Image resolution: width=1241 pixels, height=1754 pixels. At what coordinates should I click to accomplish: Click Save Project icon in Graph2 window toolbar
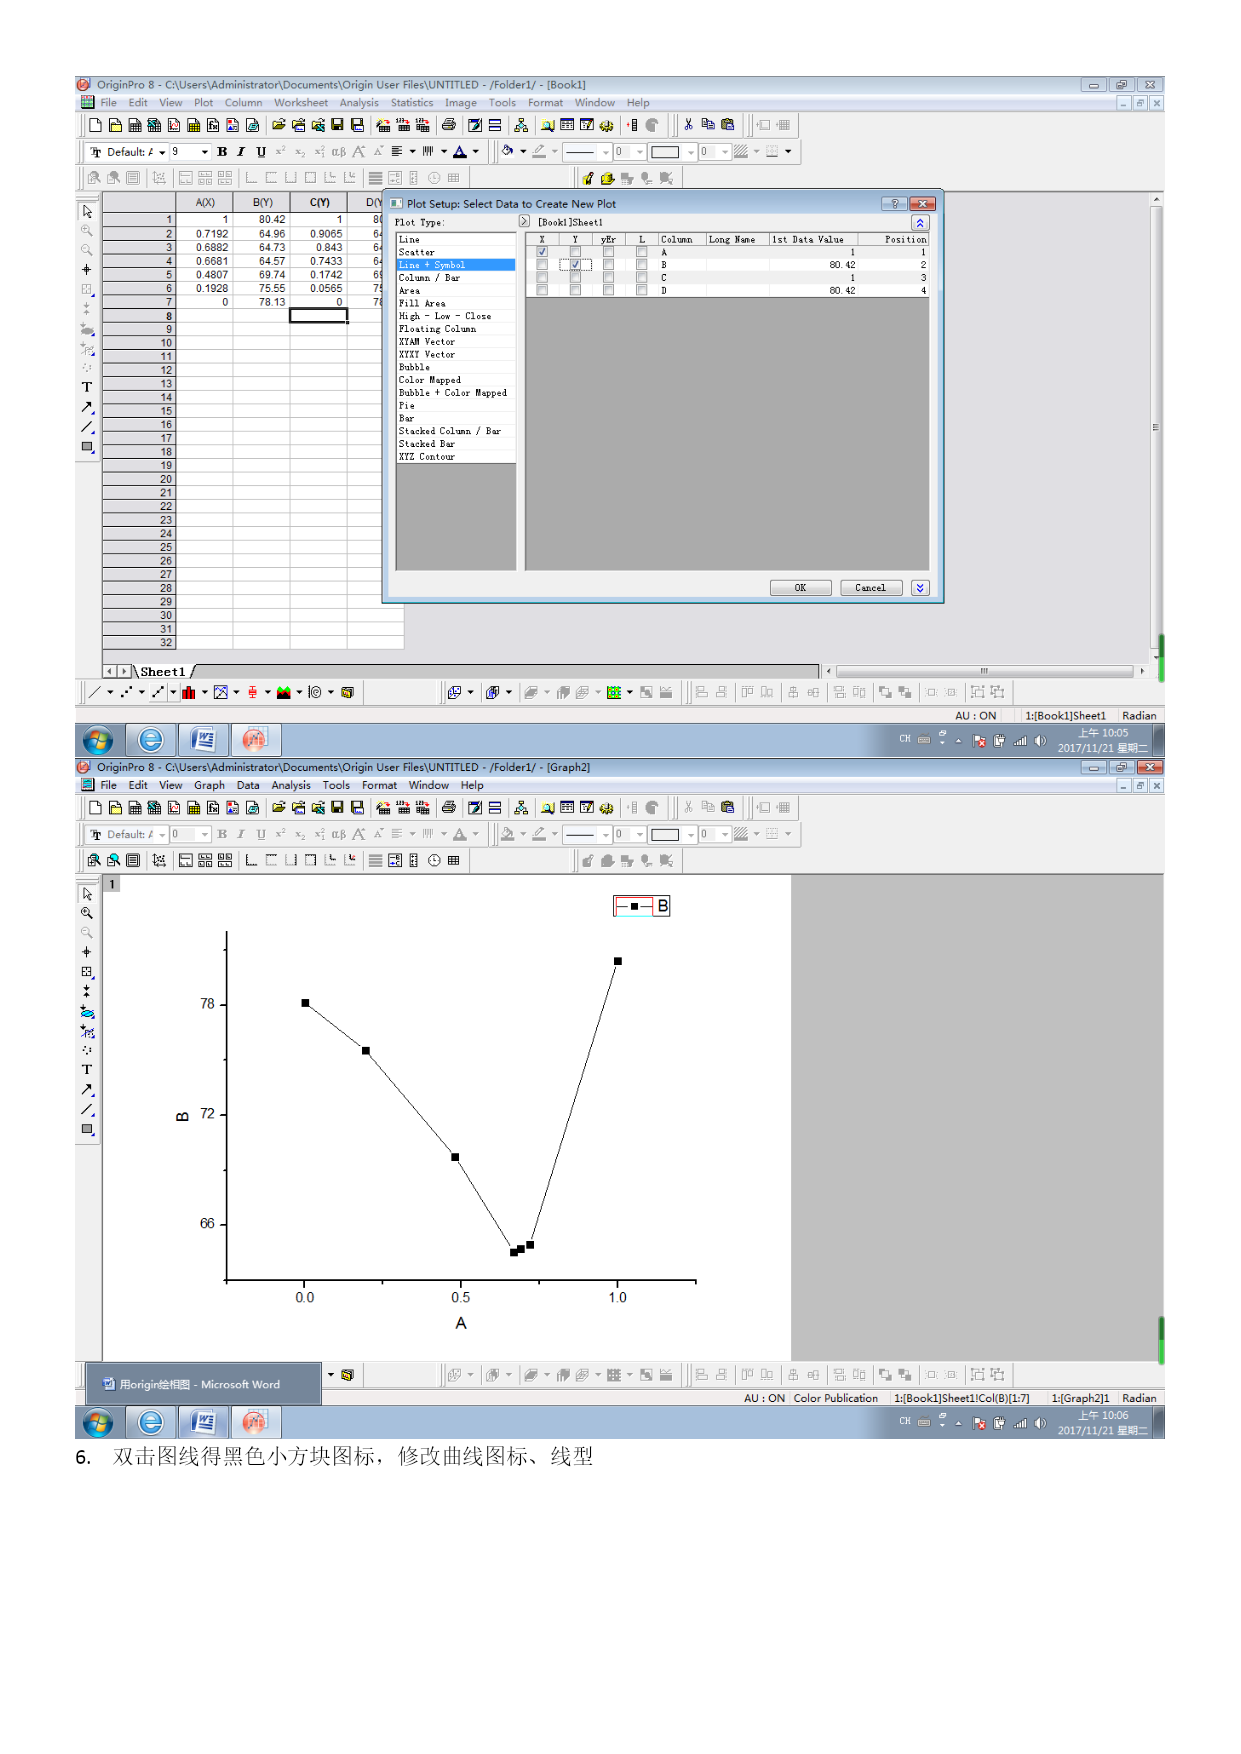click(337, 808)
